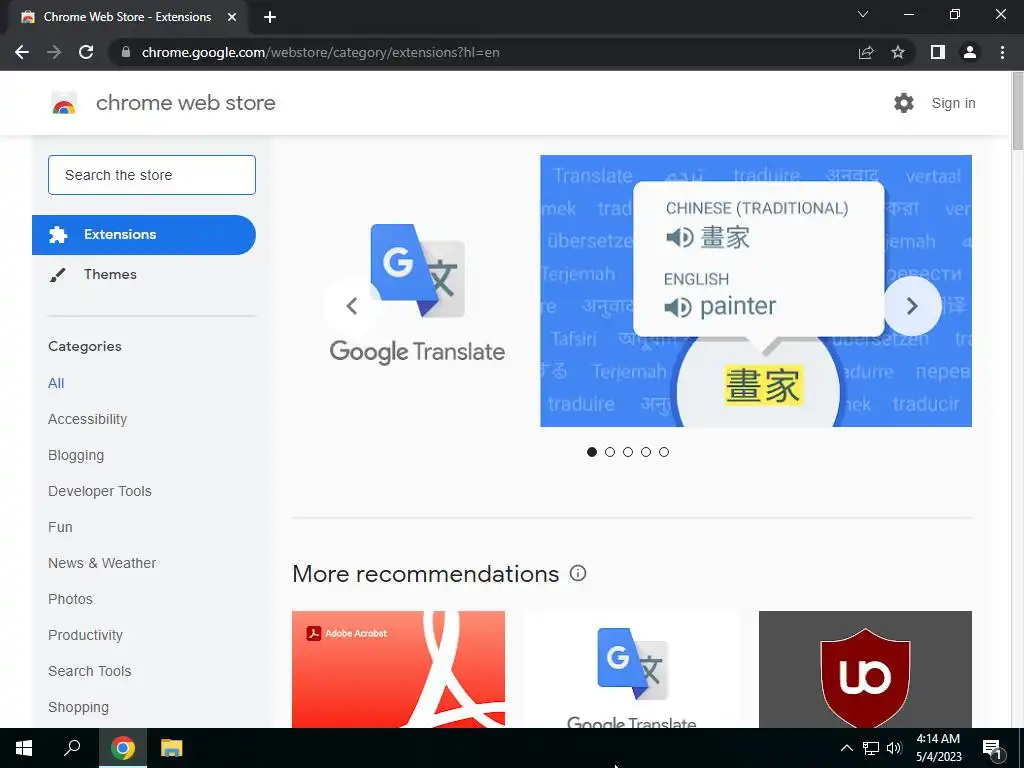Screen dimensions: 1024x768
Task: Click the chrome web store title
Action: (x=185, y=103)
